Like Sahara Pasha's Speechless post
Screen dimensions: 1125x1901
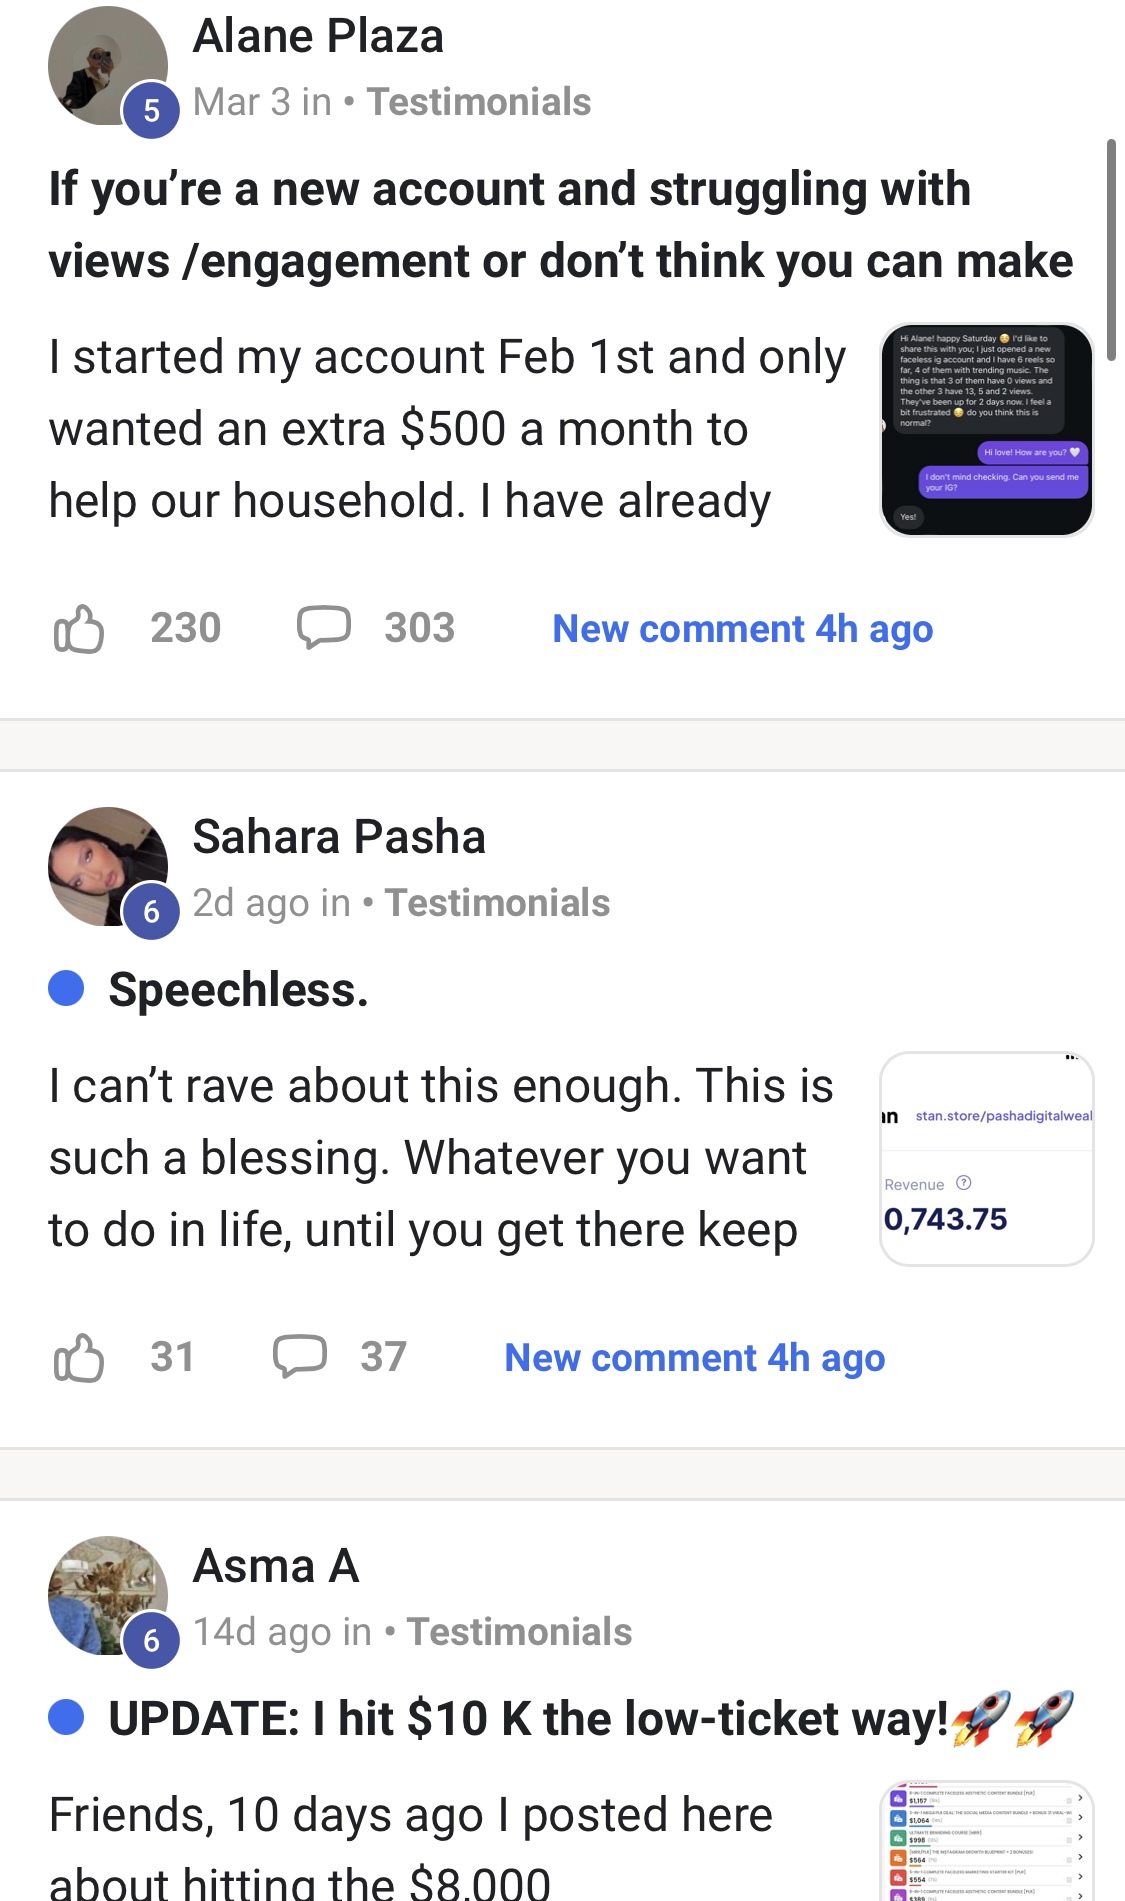click(x=79, y=1358)
